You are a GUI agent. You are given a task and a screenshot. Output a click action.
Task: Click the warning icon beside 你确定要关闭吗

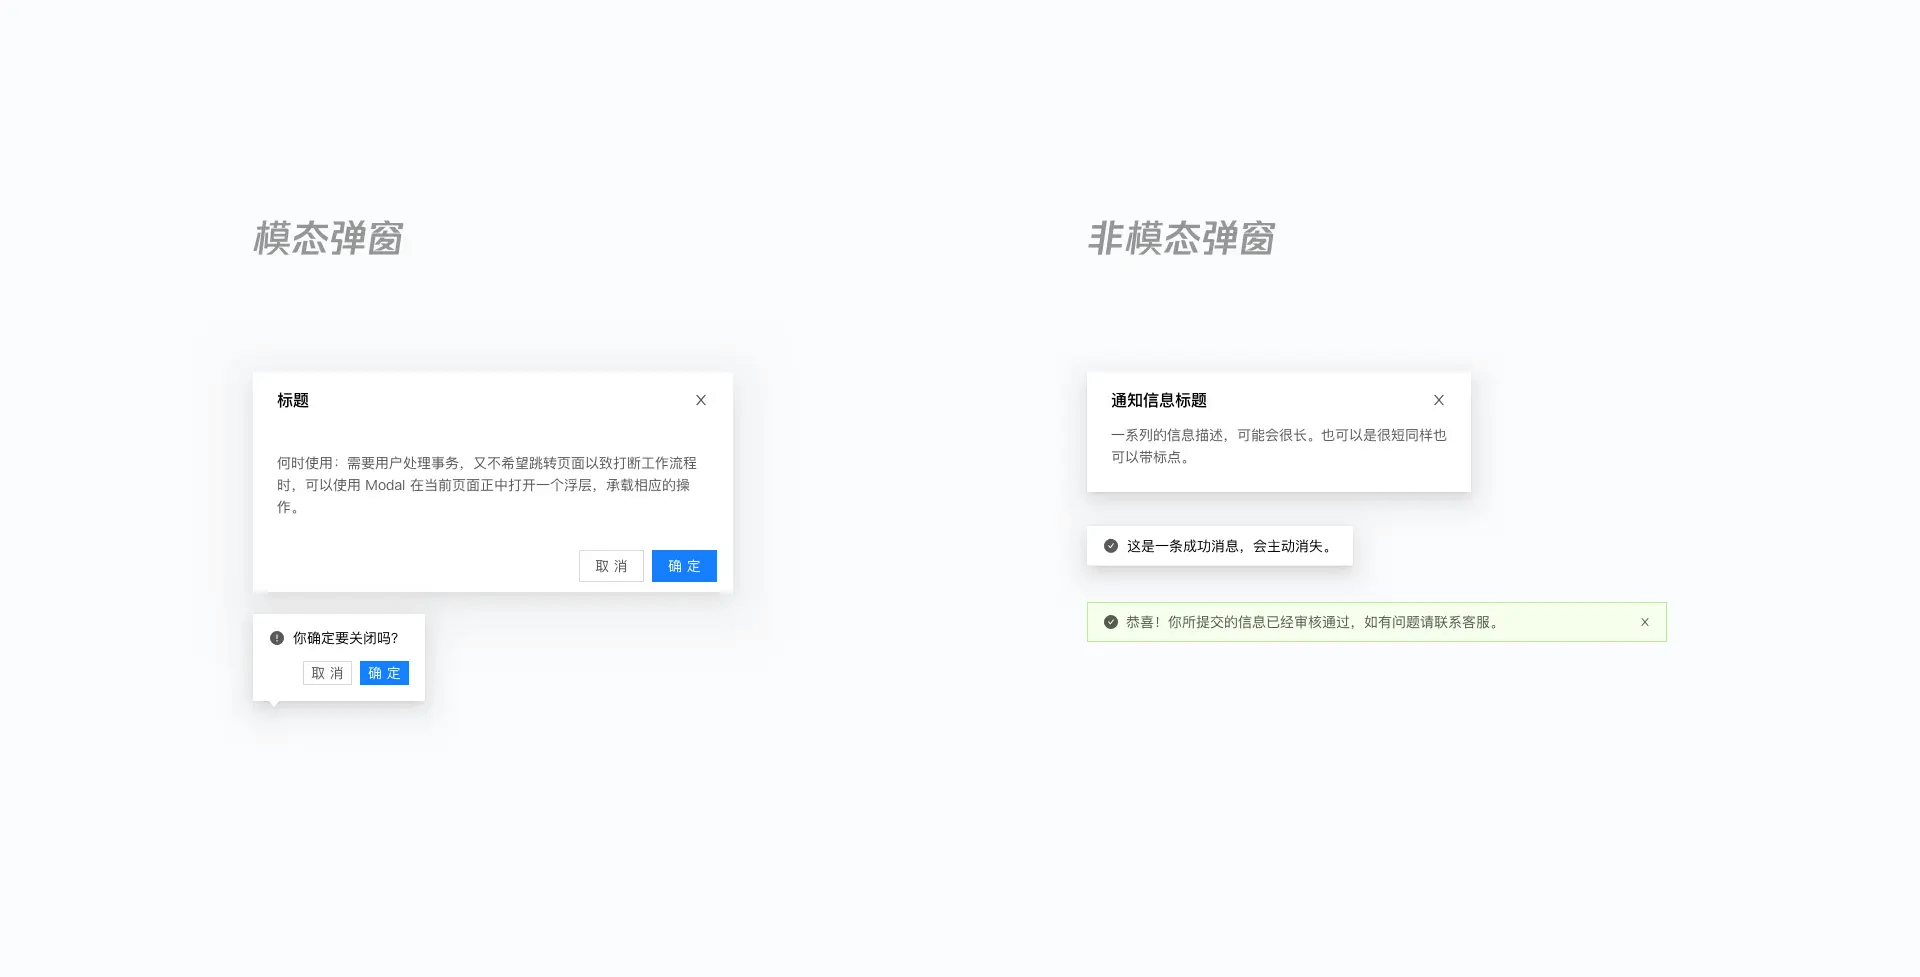(x=277, y=638)
